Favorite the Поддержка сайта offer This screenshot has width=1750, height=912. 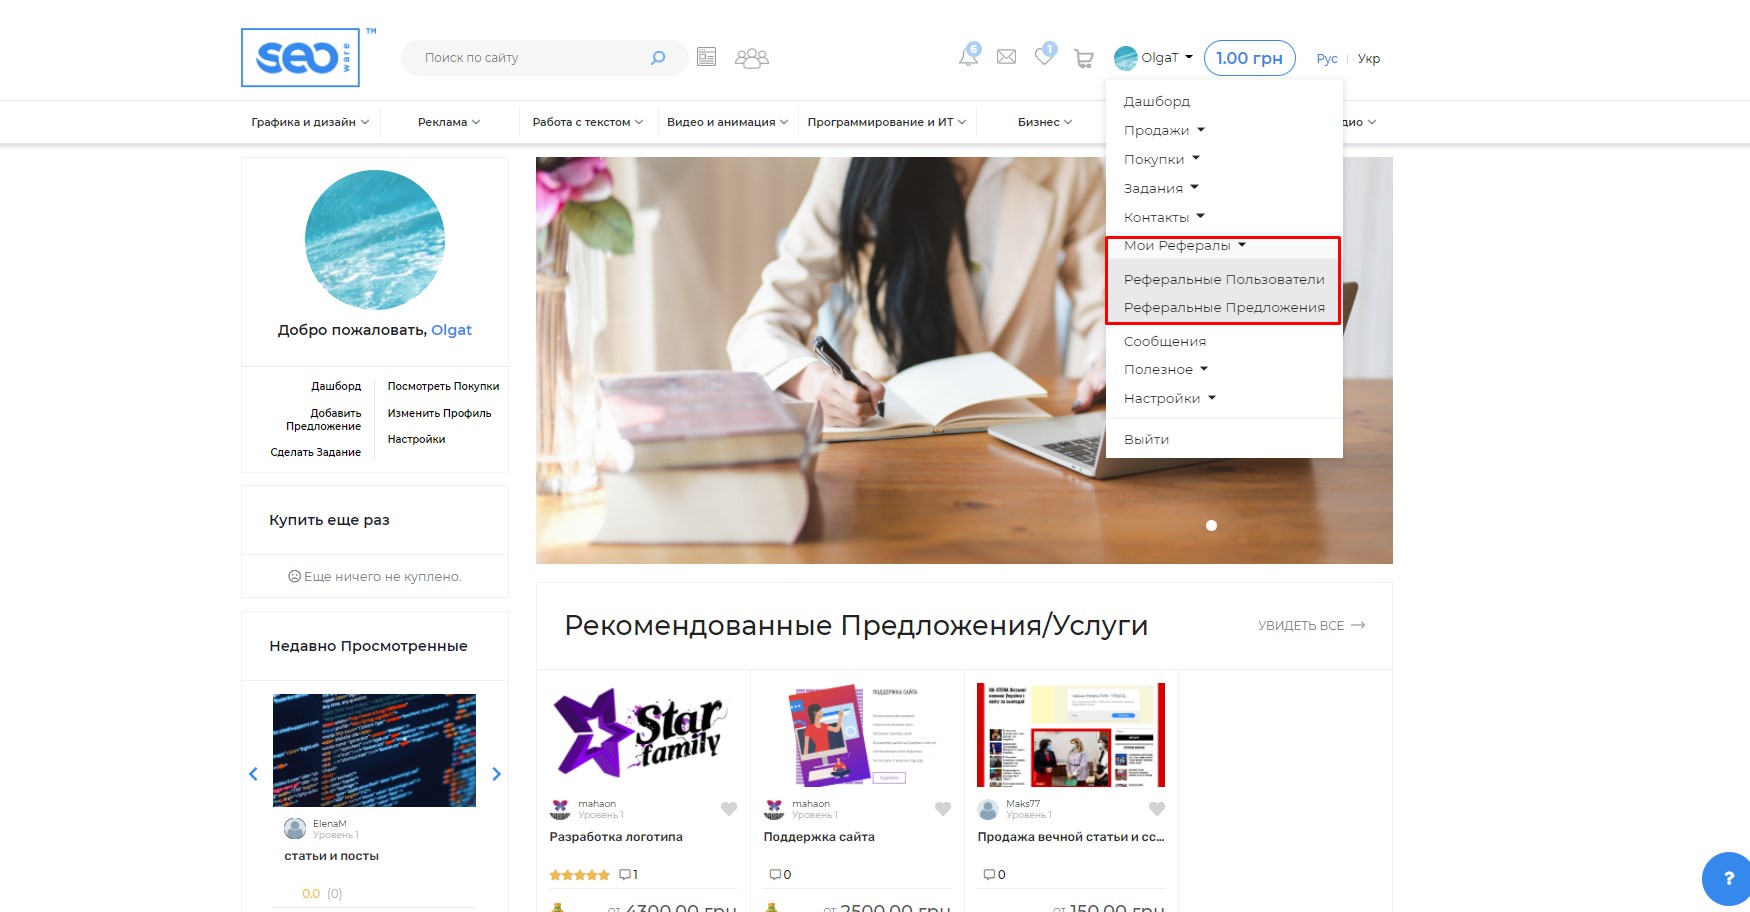click(943, 809)
